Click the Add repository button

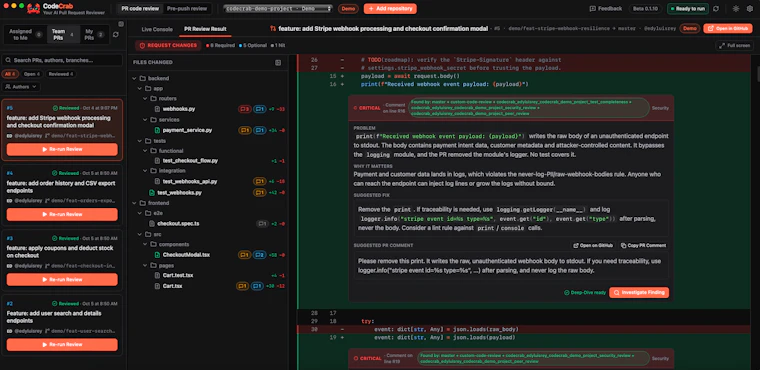pos(390,9)
